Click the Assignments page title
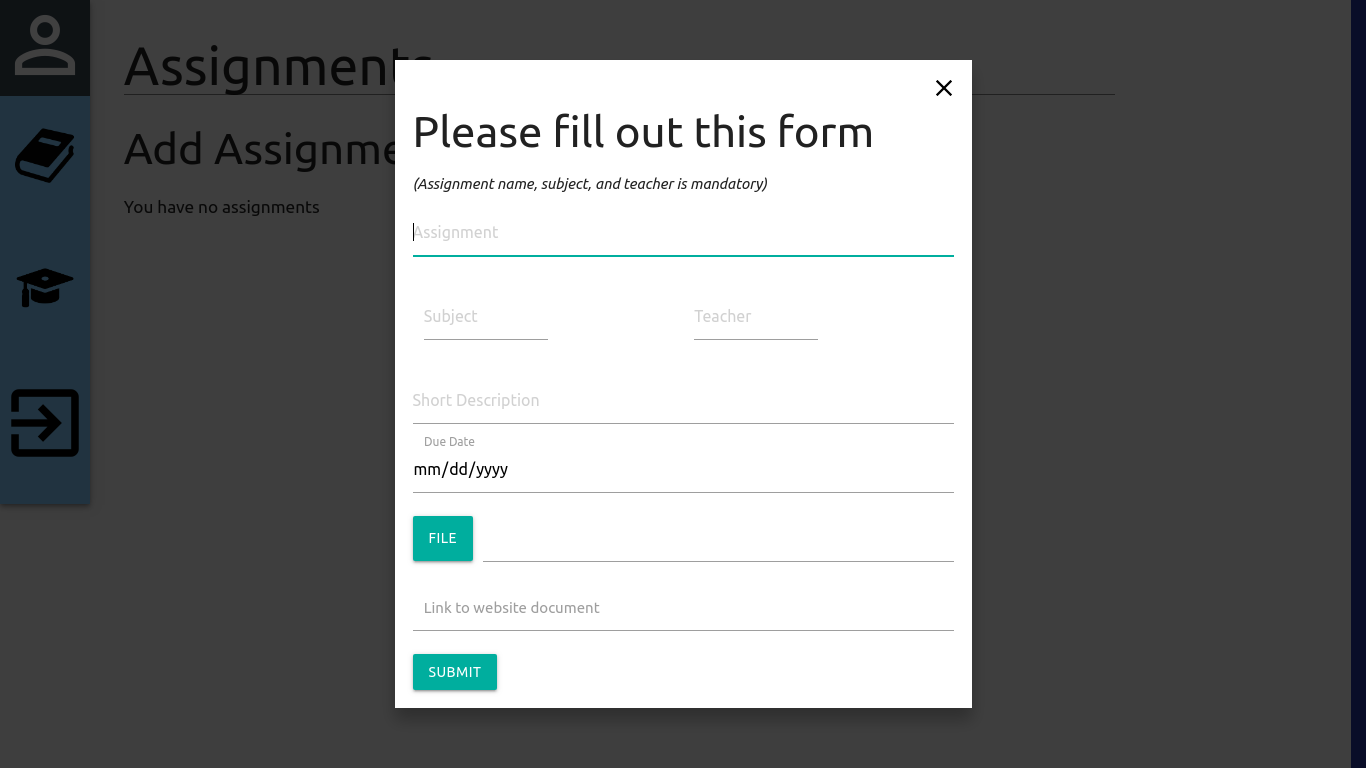1366x768 pixels. 260,67
